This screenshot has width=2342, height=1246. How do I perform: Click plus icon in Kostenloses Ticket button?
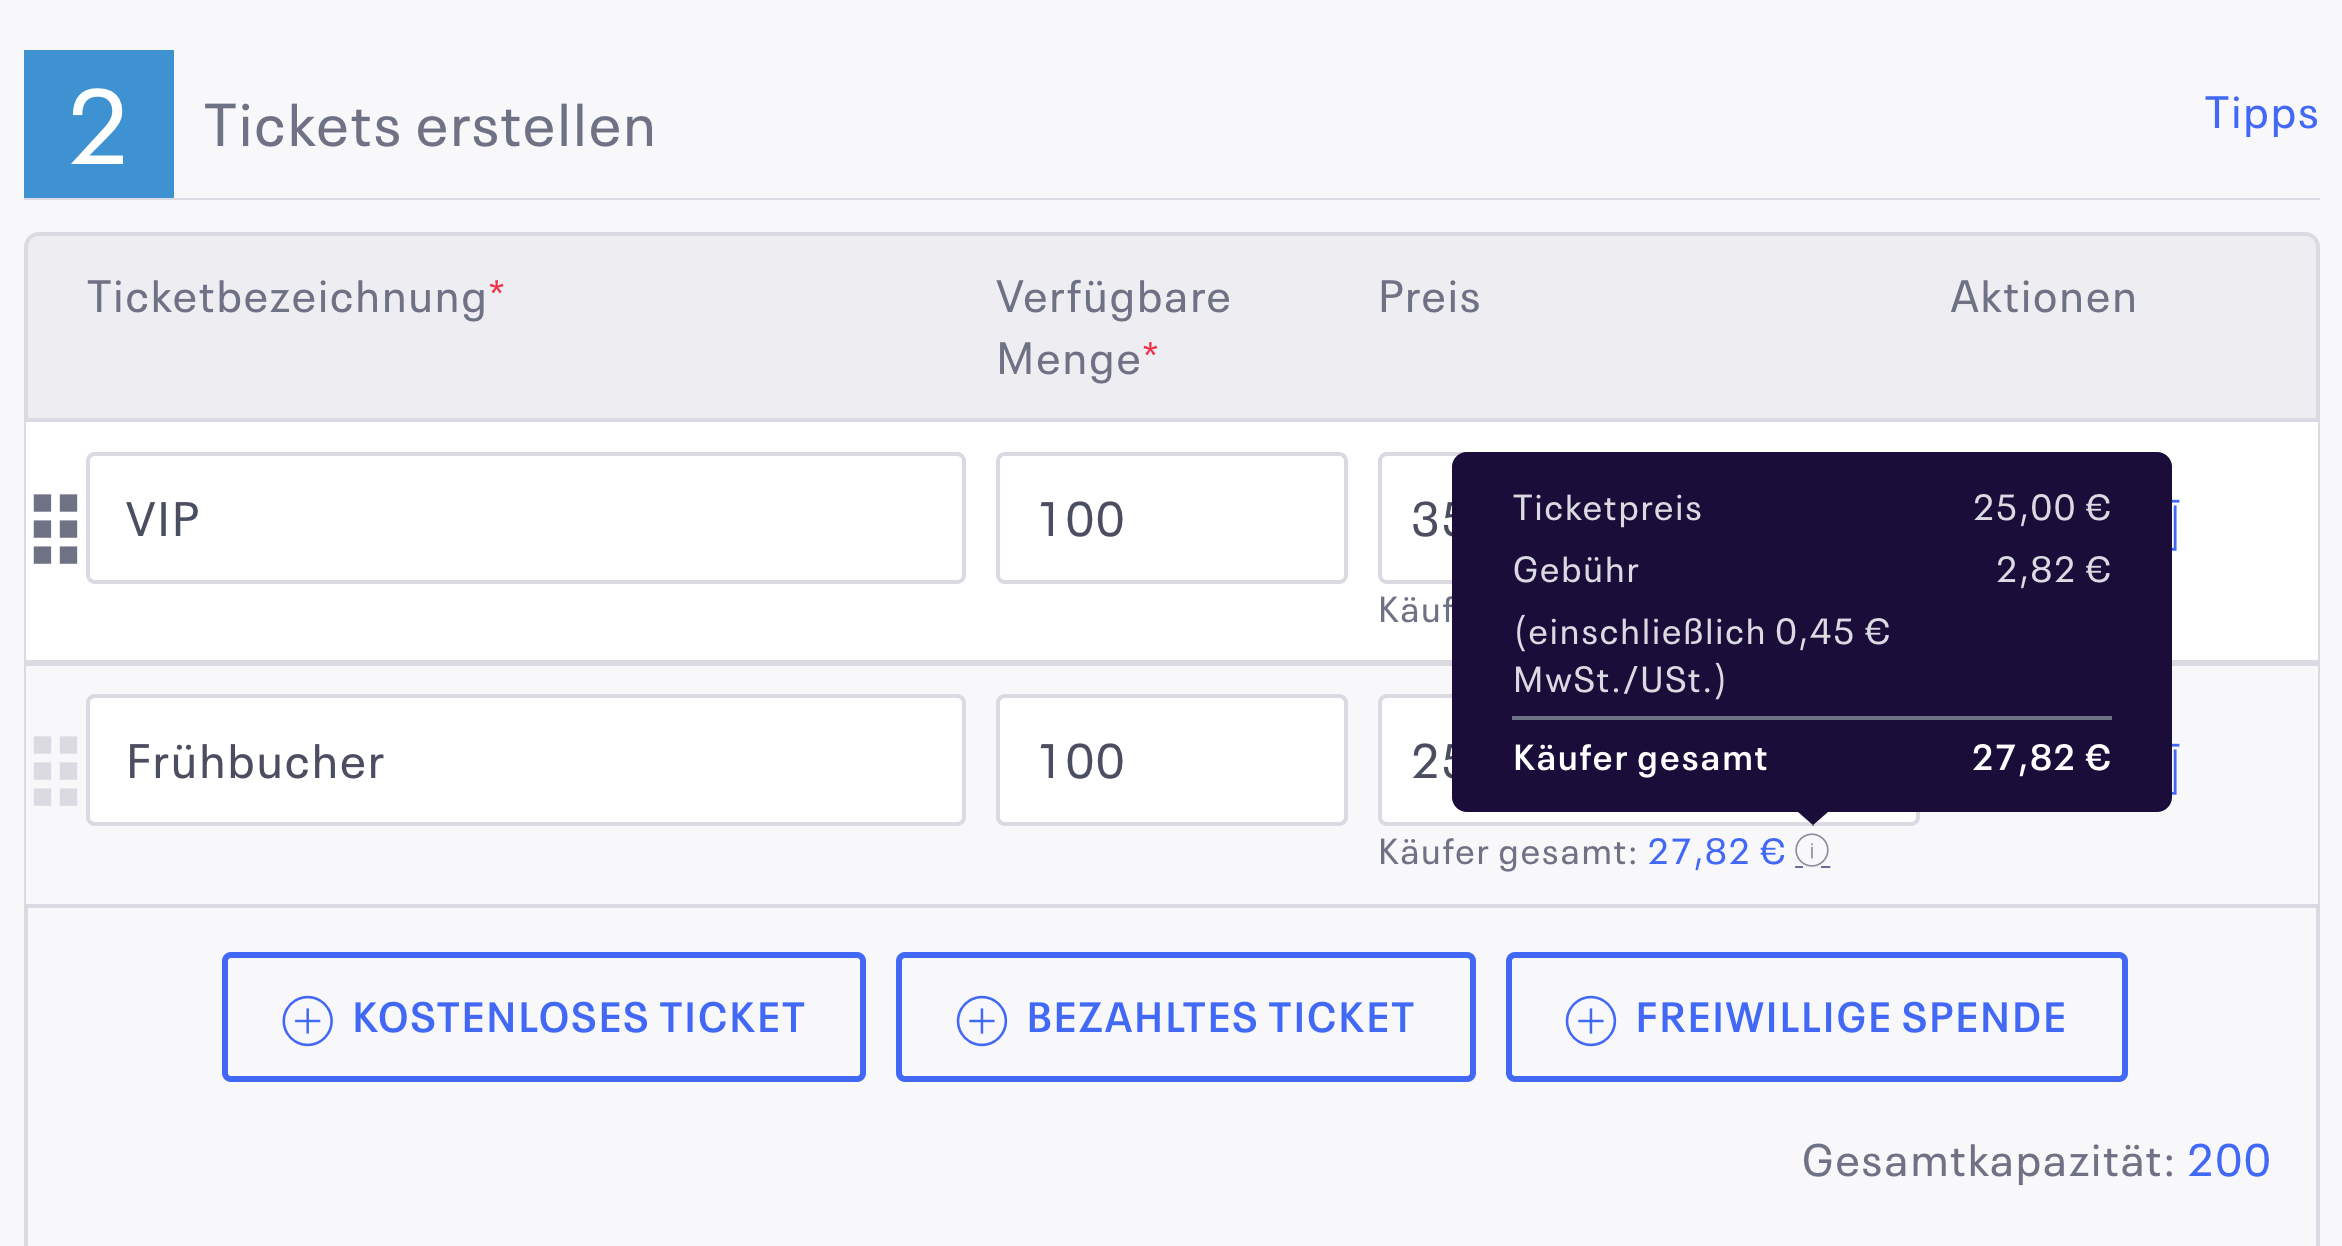308,1021
